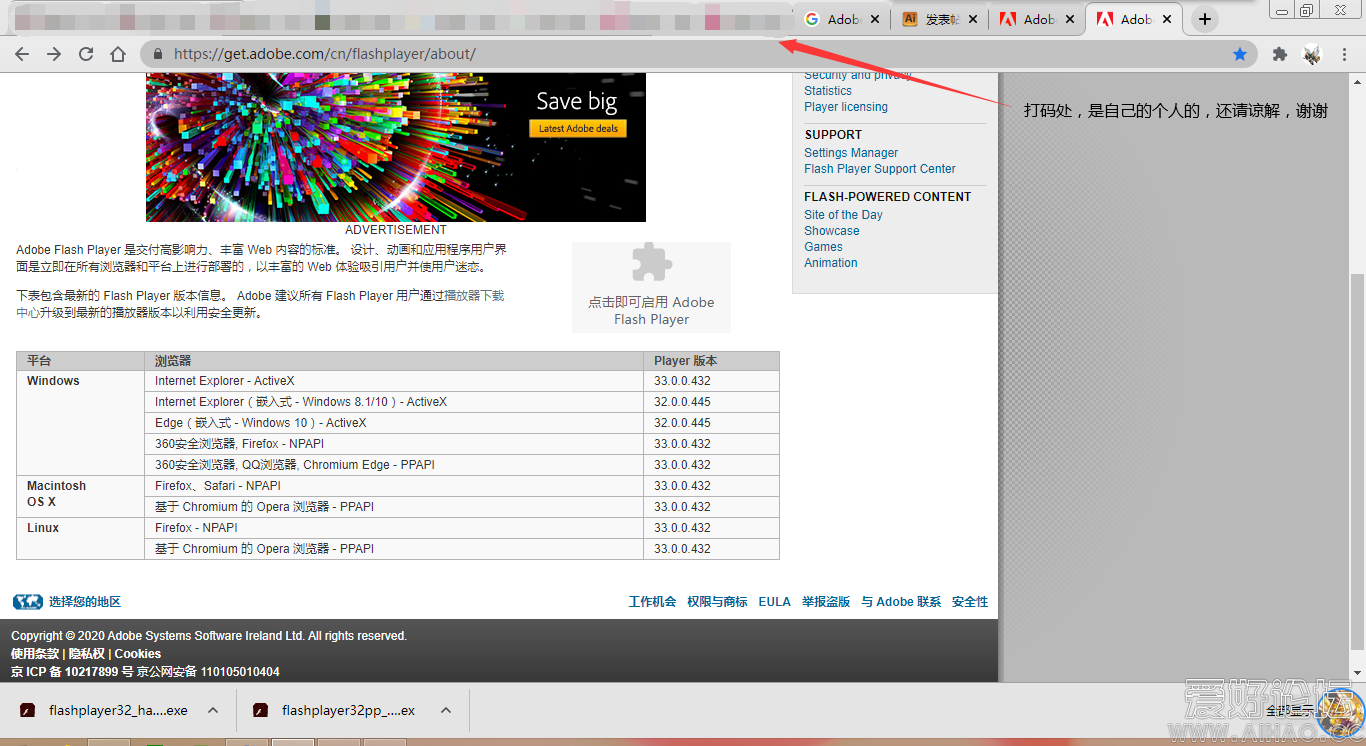
Task: Click the bee profile avatar icon
Action: [1312, 54]
